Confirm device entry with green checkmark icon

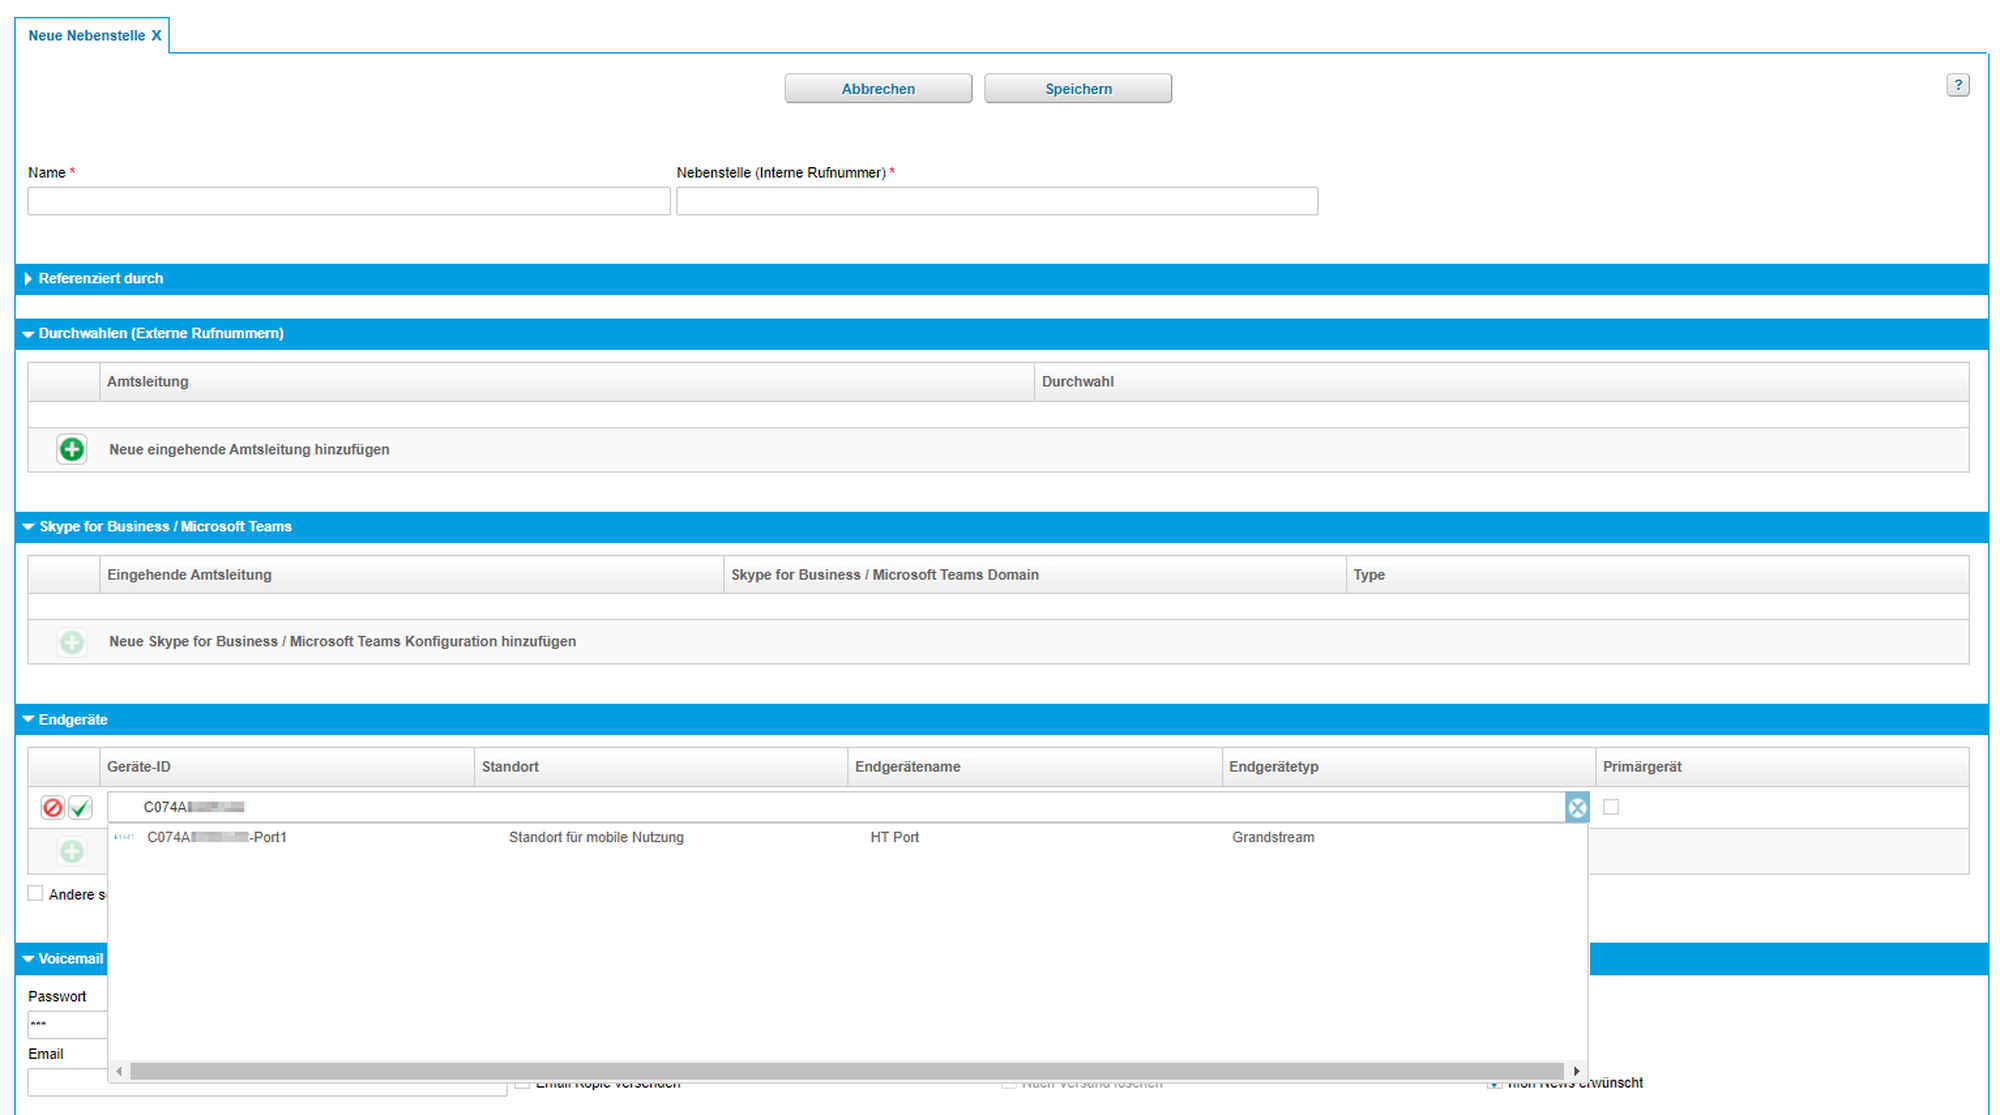[x=81, y=807]
